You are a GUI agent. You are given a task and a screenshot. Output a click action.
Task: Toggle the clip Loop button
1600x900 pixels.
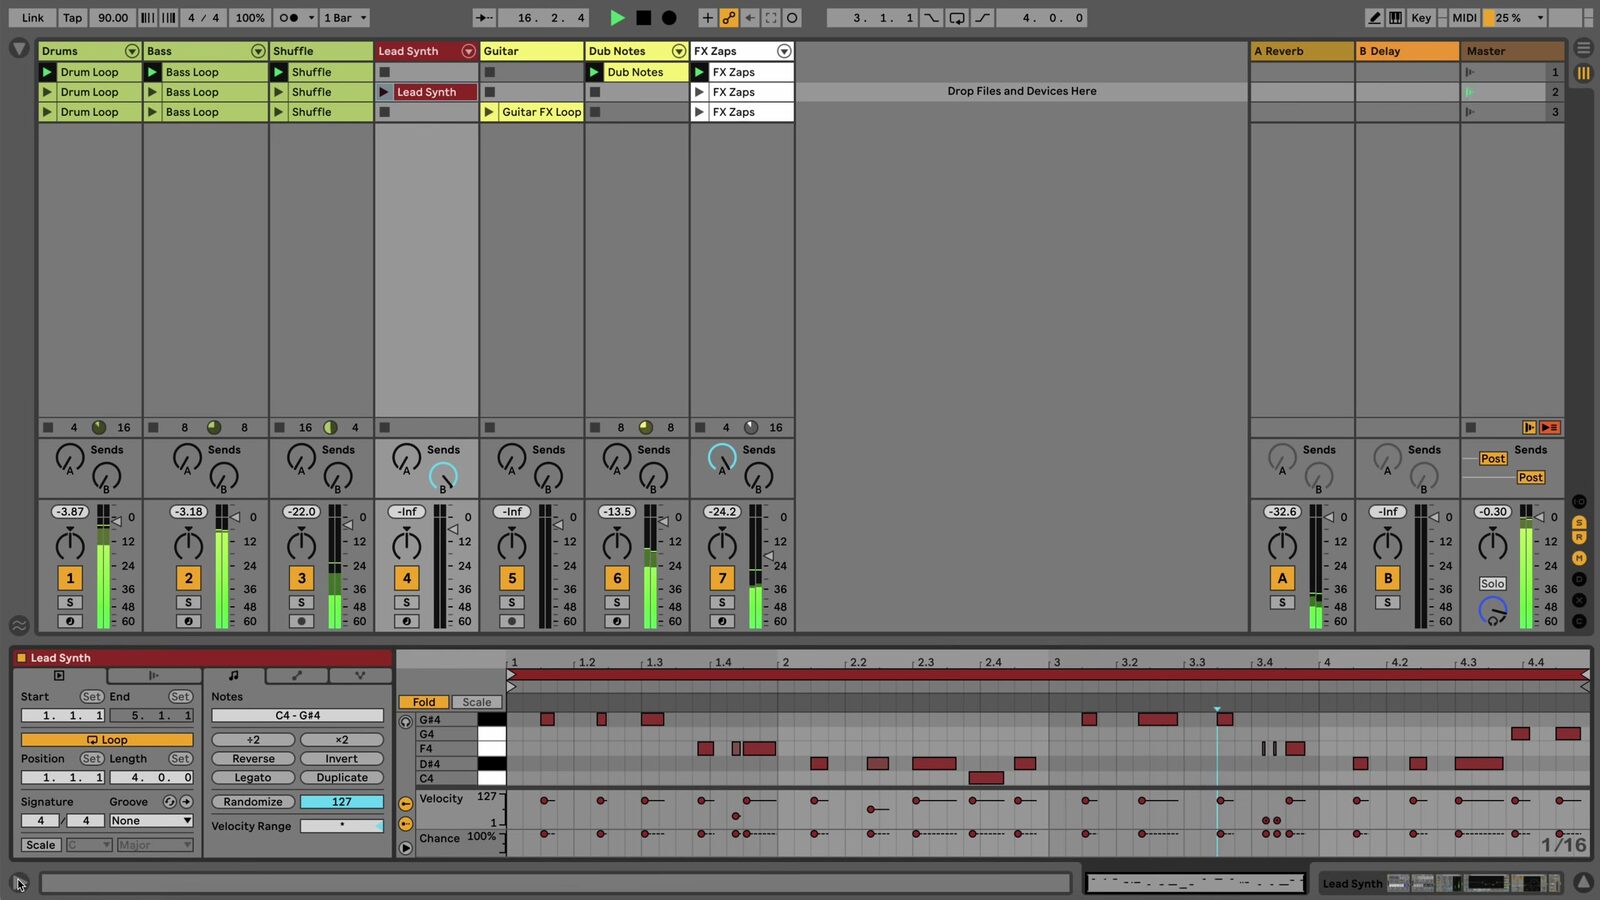point(107,740)
